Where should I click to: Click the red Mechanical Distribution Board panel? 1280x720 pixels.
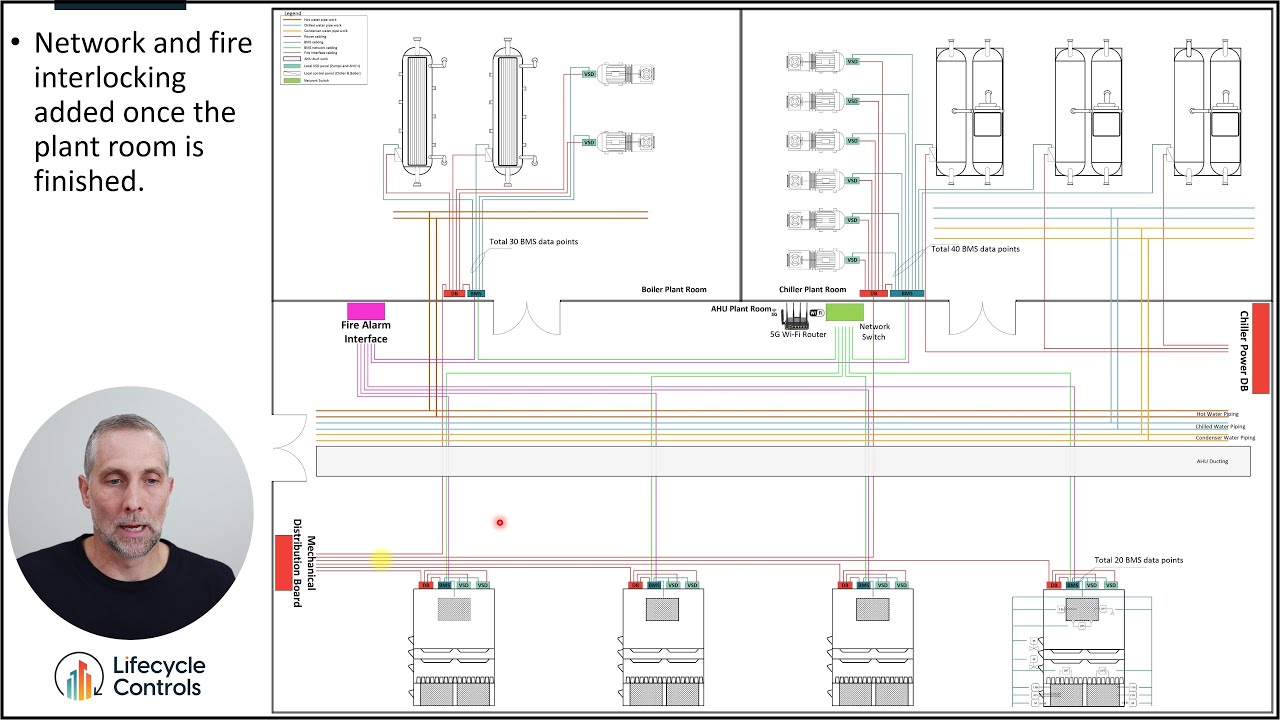pos(284,562)
